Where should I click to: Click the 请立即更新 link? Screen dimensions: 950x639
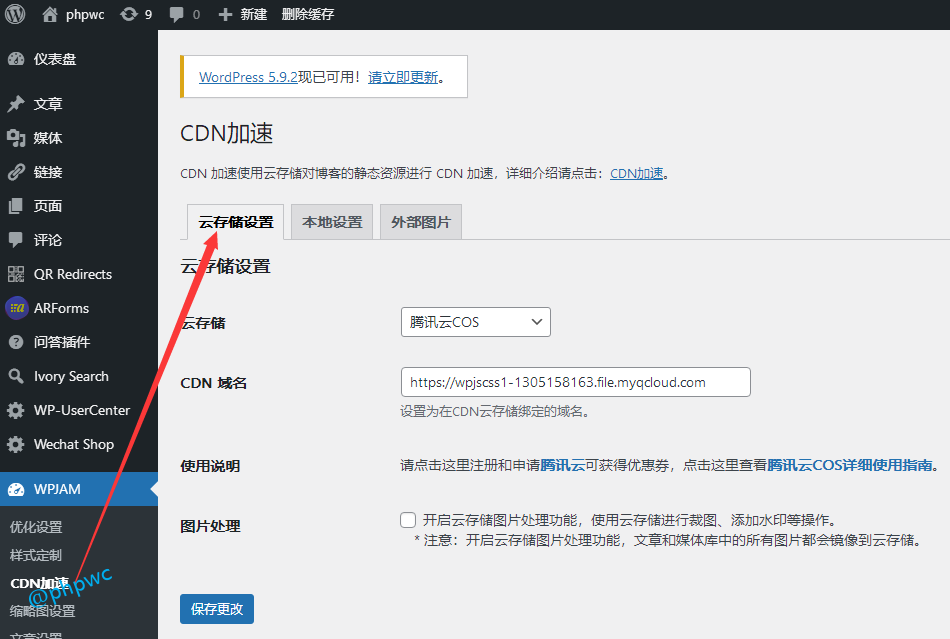pyautogui.click(x=403, y=78)
